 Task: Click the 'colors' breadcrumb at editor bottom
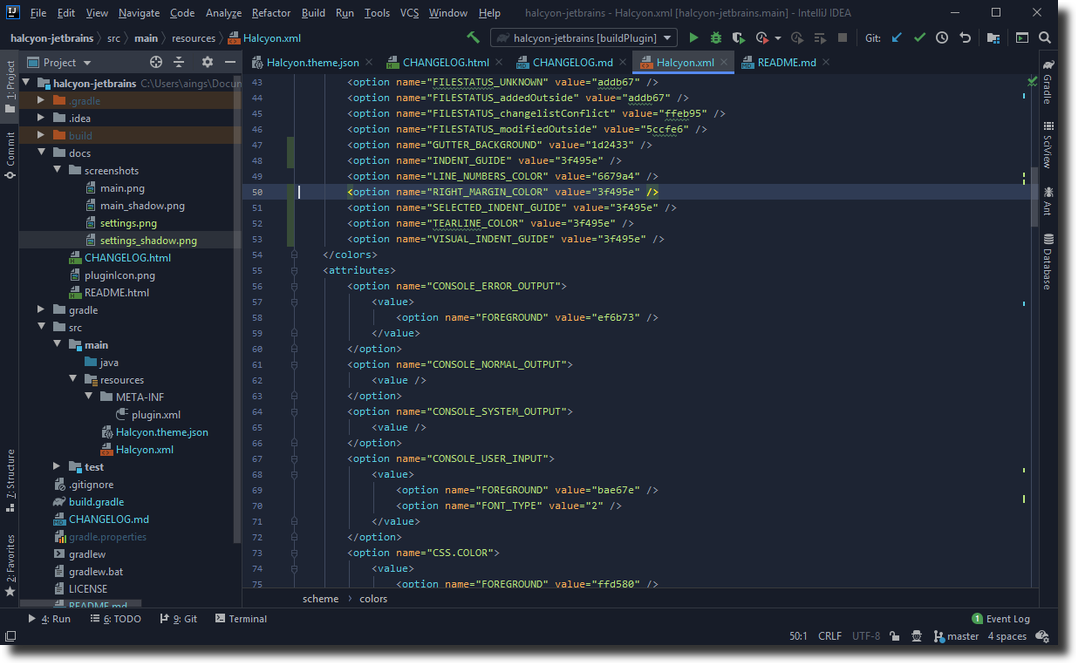coord(373,598)
